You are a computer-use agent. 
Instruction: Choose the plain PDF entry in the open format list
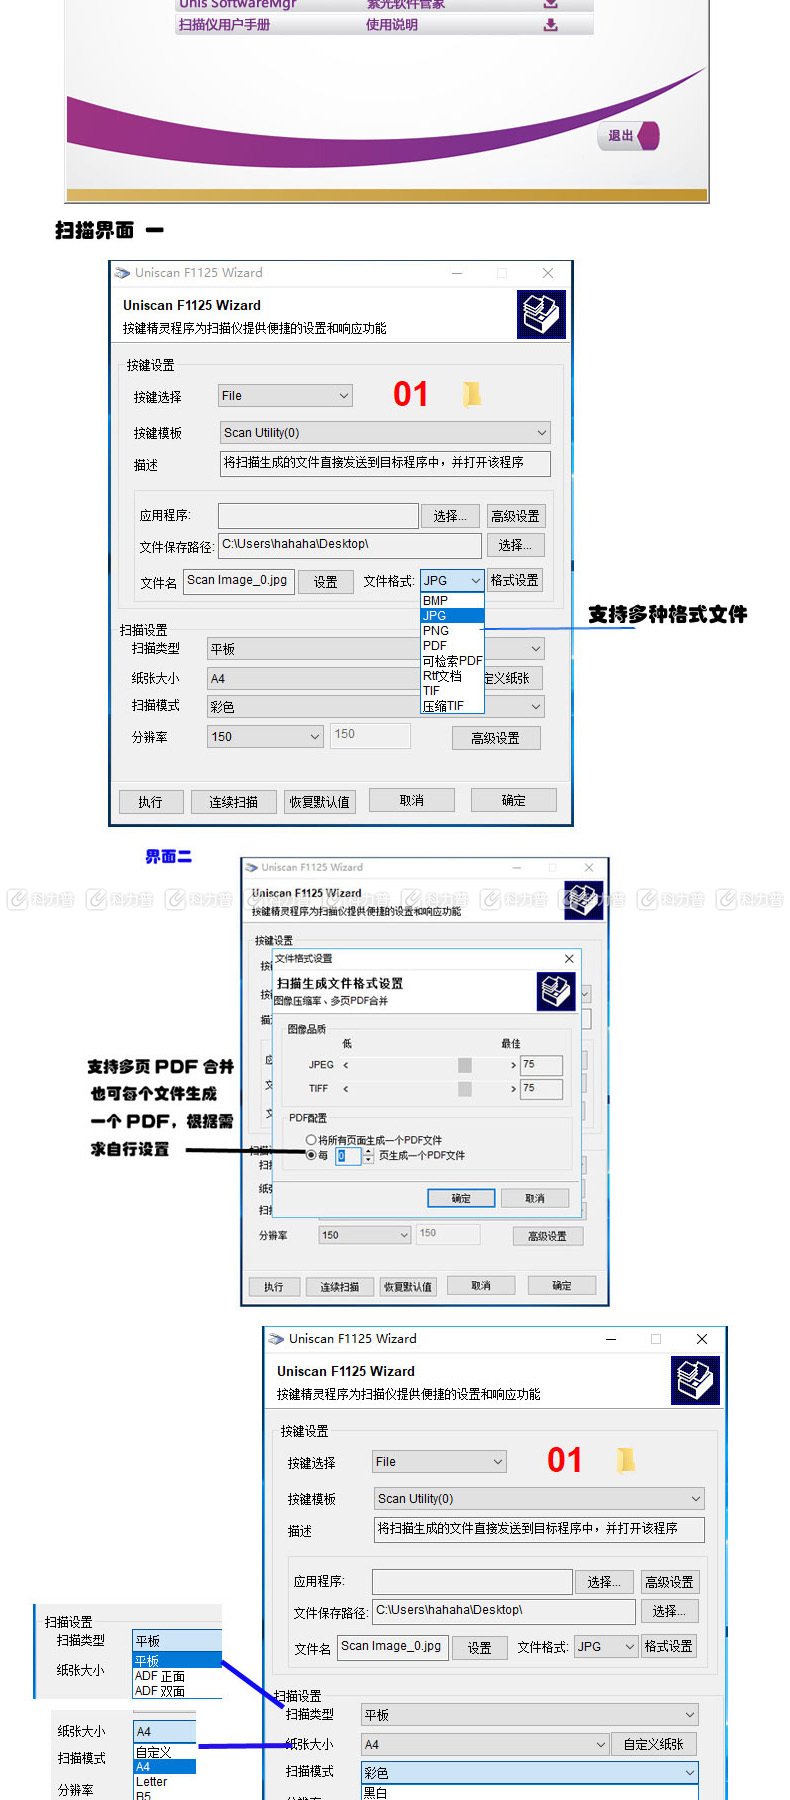pos(452,646)
